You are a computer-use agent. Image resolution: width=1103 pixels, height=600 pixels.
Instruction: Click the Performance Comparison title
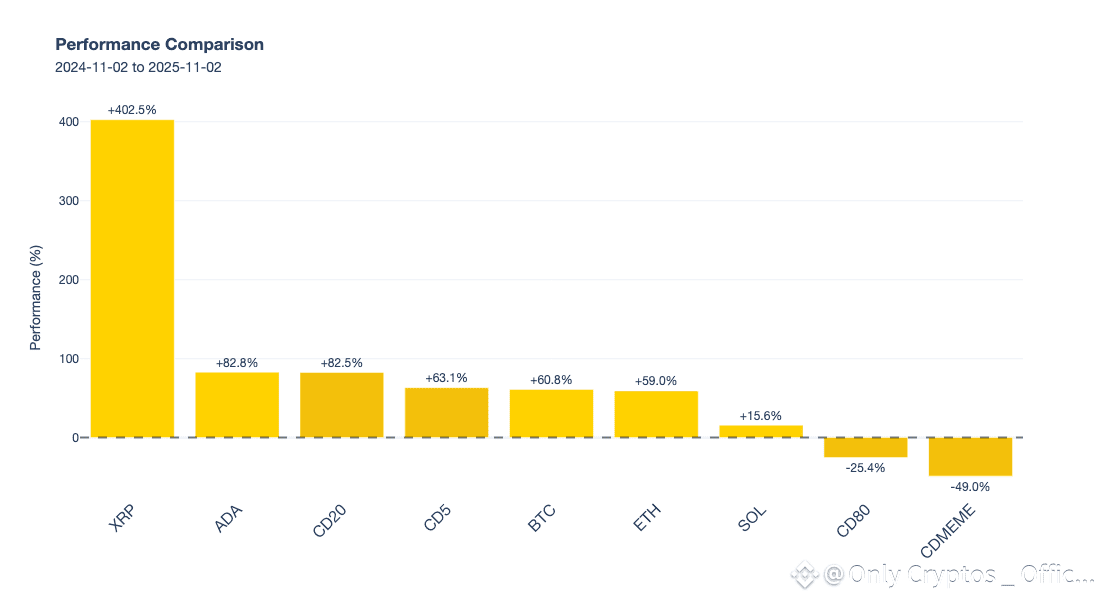[159, 44]
